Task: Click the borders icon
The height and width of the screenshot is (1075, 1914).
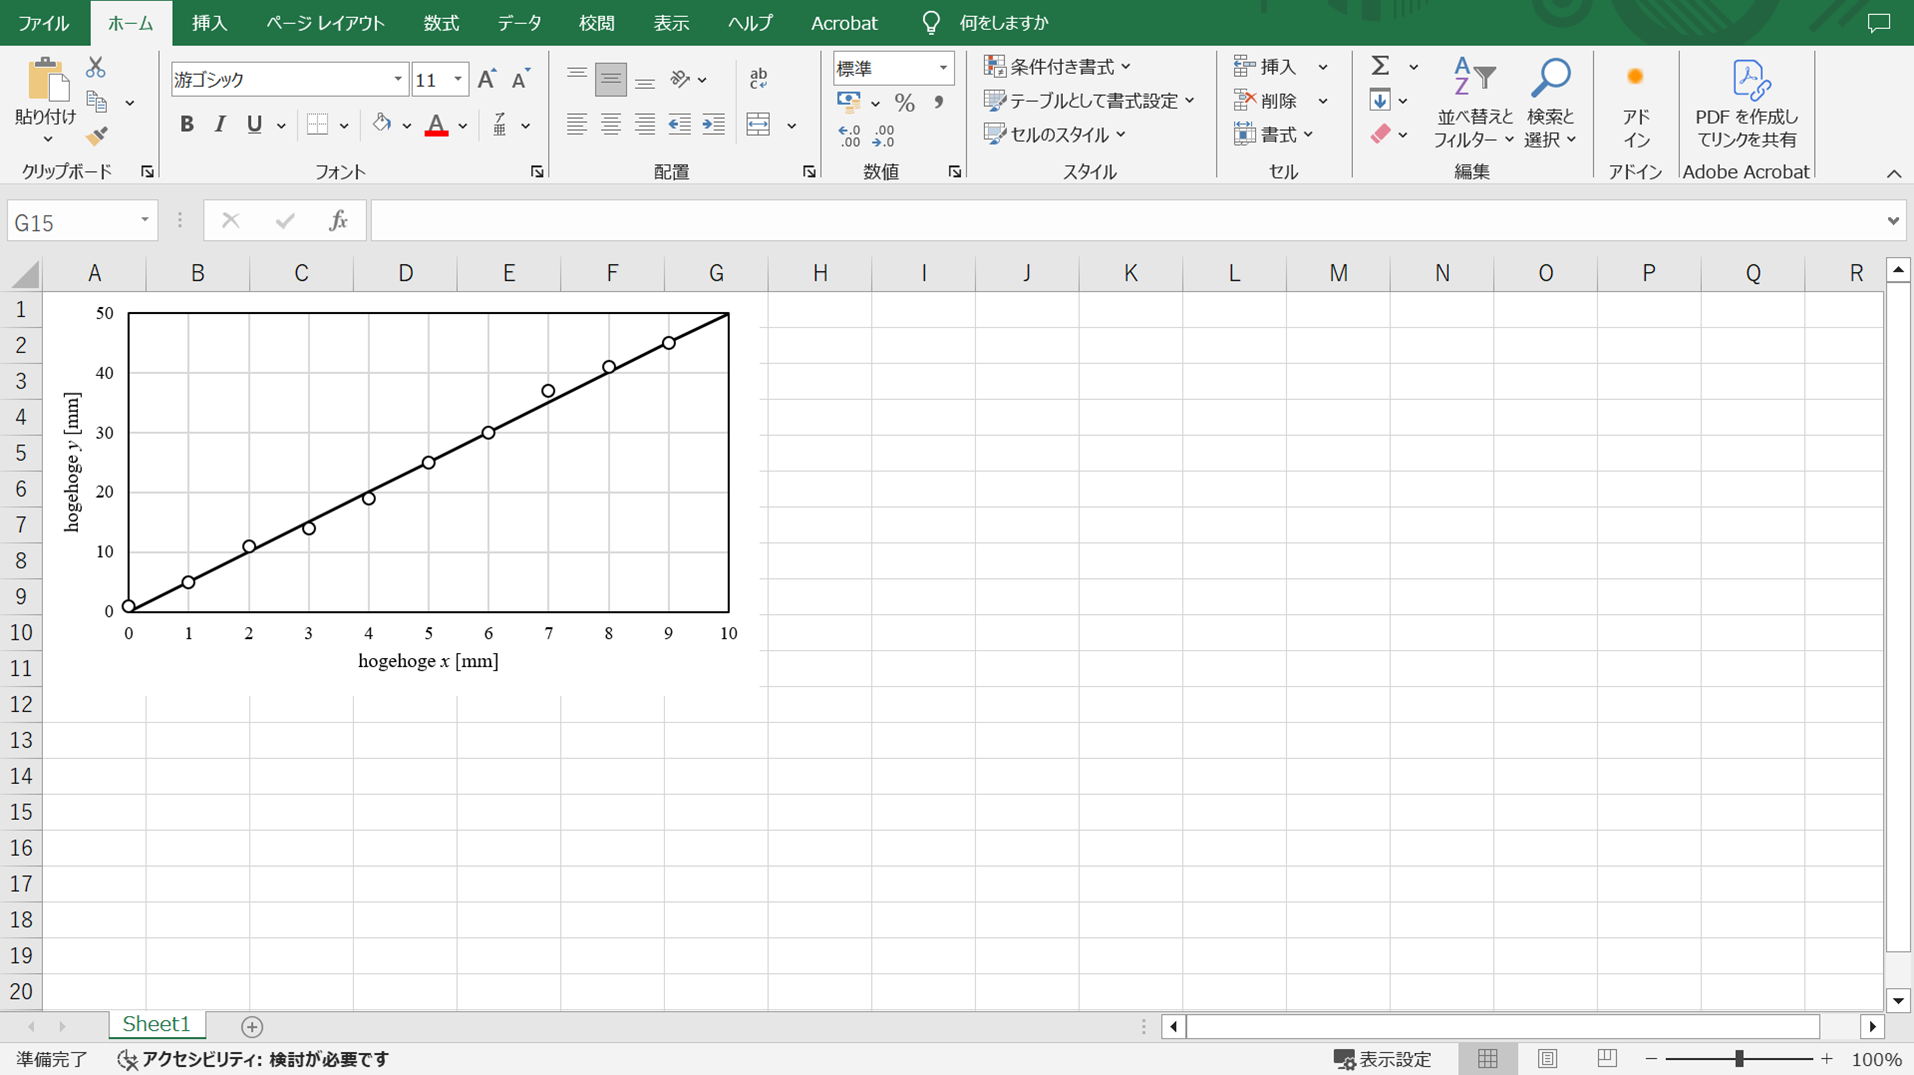Action: (318, 124)
